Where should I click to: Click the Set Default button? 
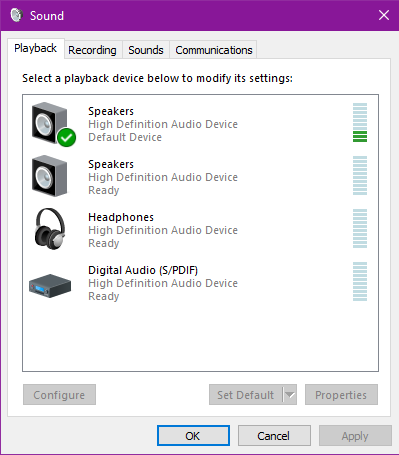coord(246,395)
